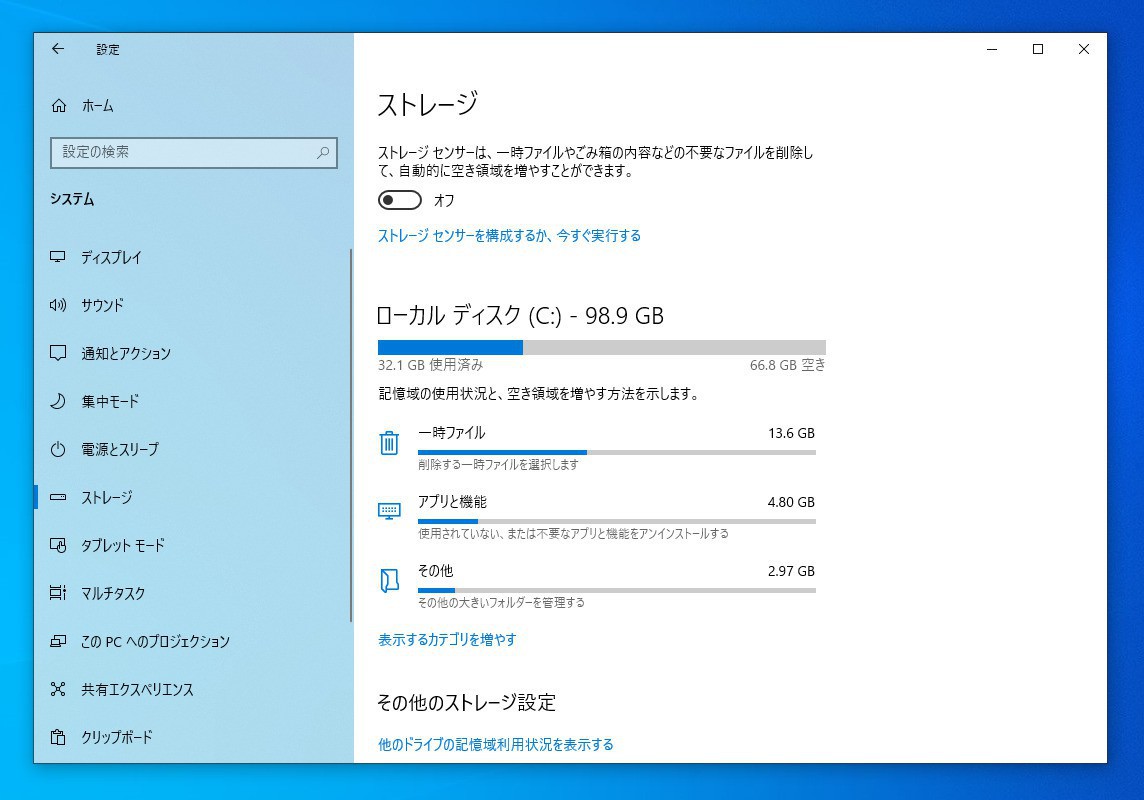Click the その他 usage progress bar
This screenshot has height=800, width=1144.
pos(617,591)
